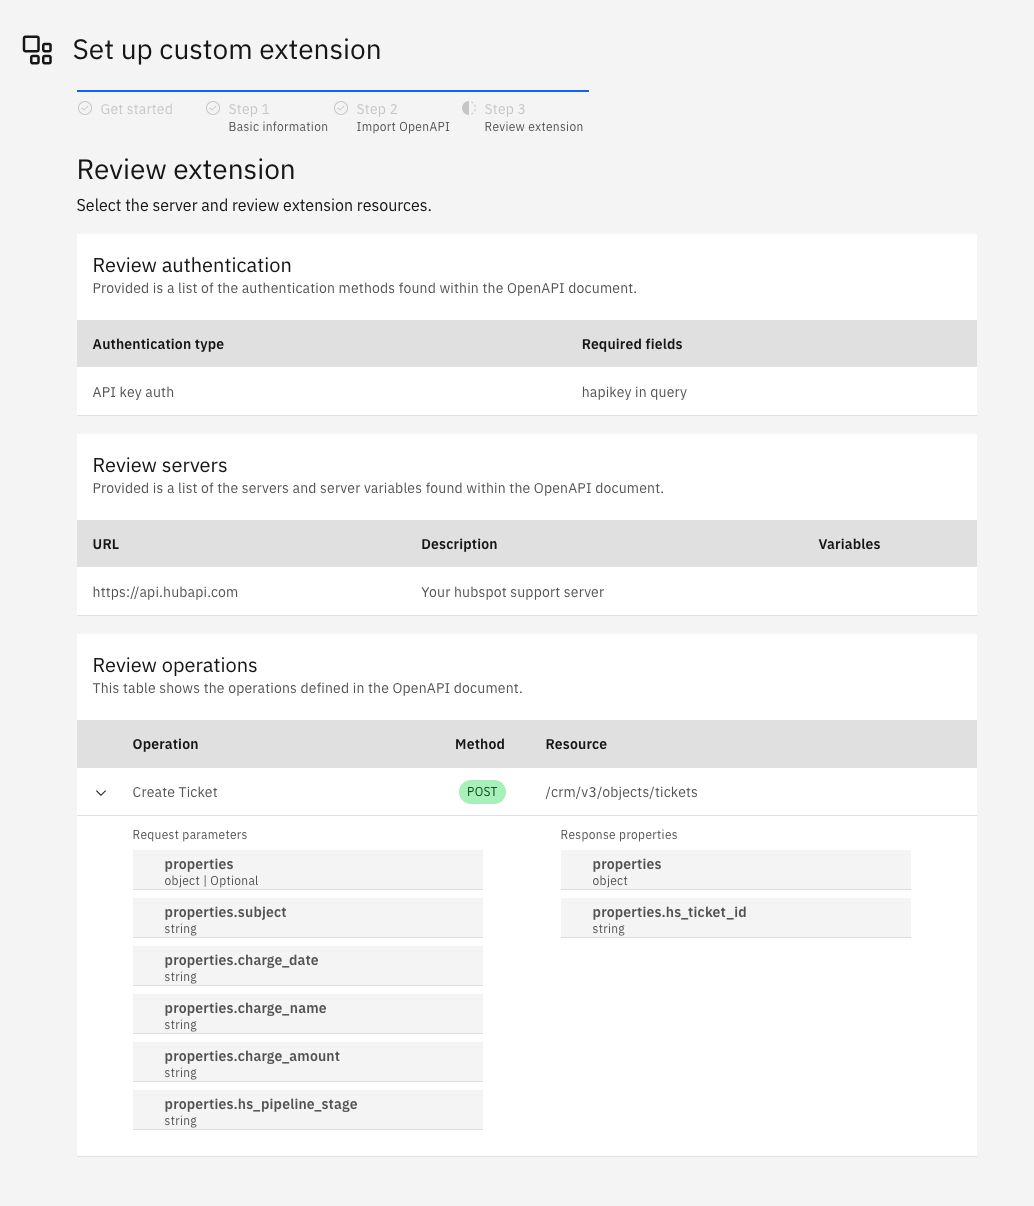Click the checkmark icon beside Get started
This screenshot has width=1034, height=1206.
pyautogui.click(x=85, y=107)
